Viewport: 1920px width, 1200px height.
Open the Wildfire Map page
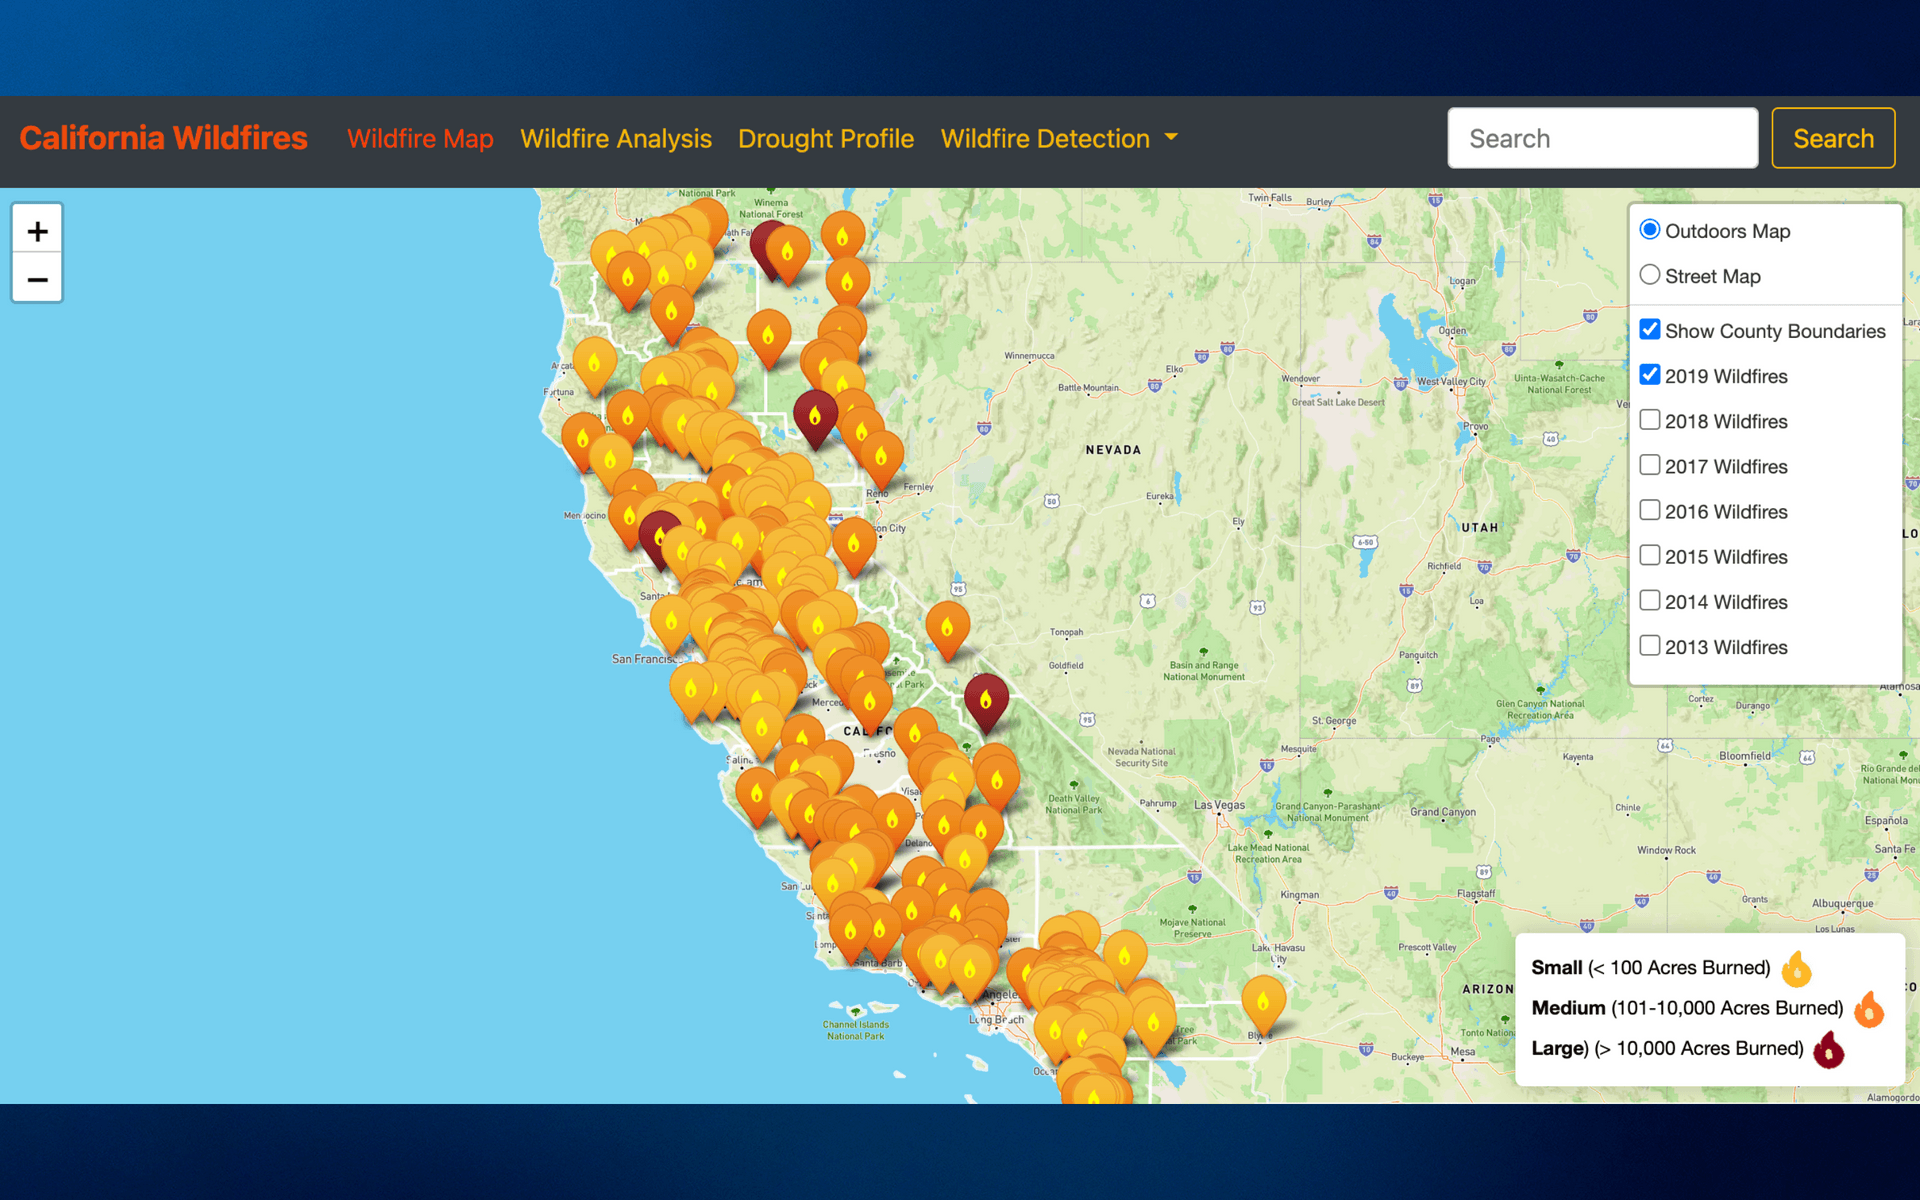pos(420,138)
